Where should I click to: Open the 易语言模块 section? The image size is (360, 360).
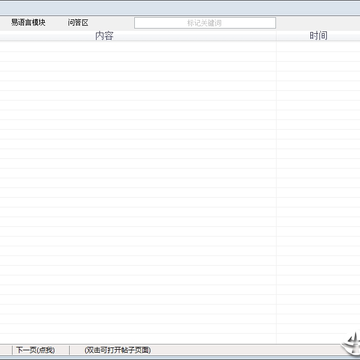(x=28, y=23)
